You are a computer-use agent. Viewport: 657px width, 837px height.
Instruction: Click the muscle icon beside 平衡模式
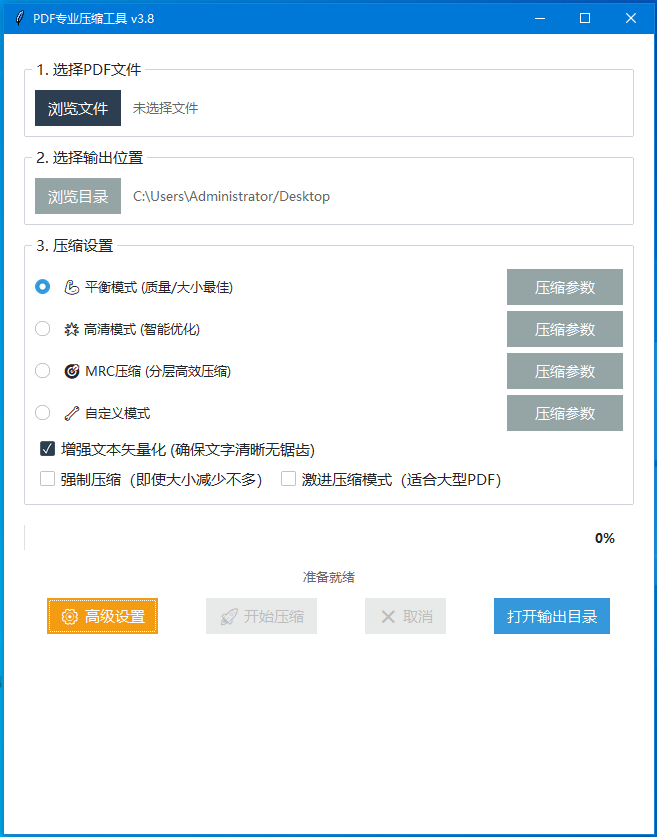(71, 287)
